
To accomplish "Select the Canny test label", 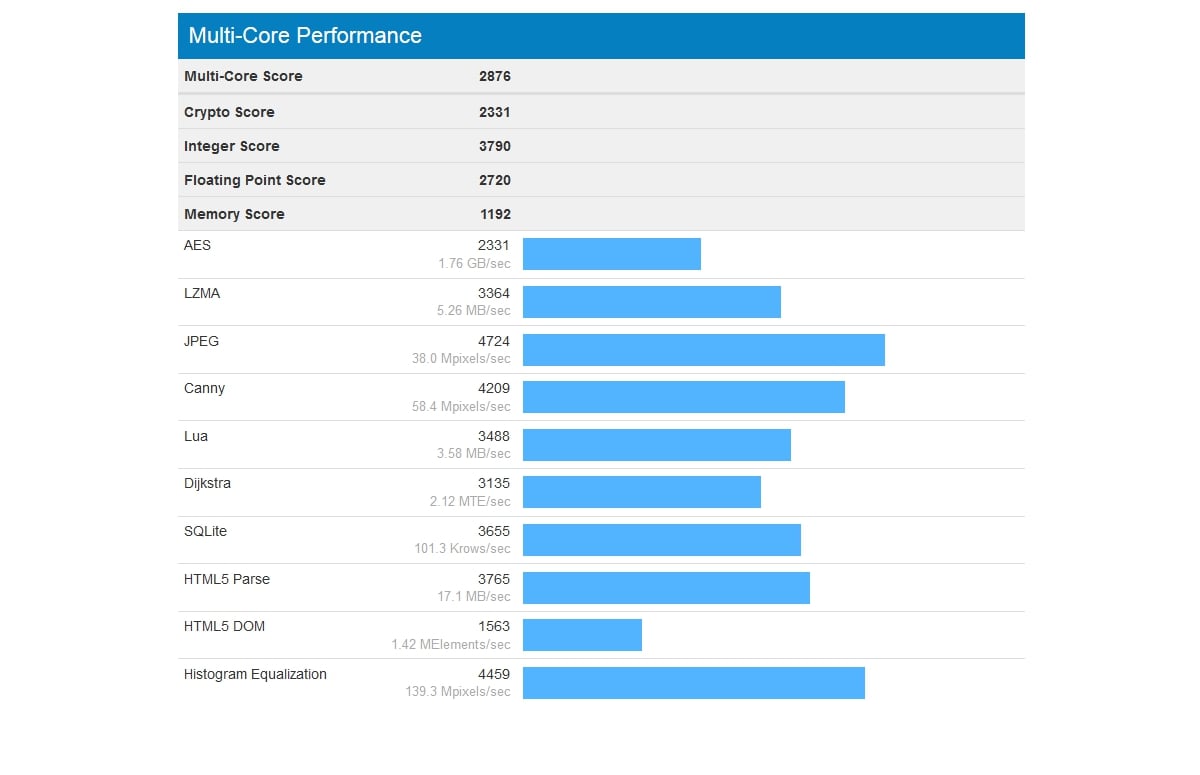I will [204, 388].
